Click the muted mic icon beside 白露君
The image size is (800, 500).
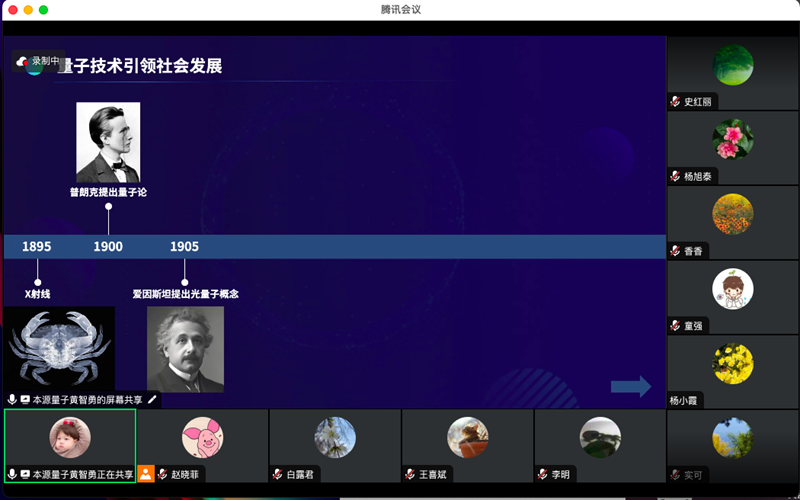pyautogui.click(x=278, y=474)
